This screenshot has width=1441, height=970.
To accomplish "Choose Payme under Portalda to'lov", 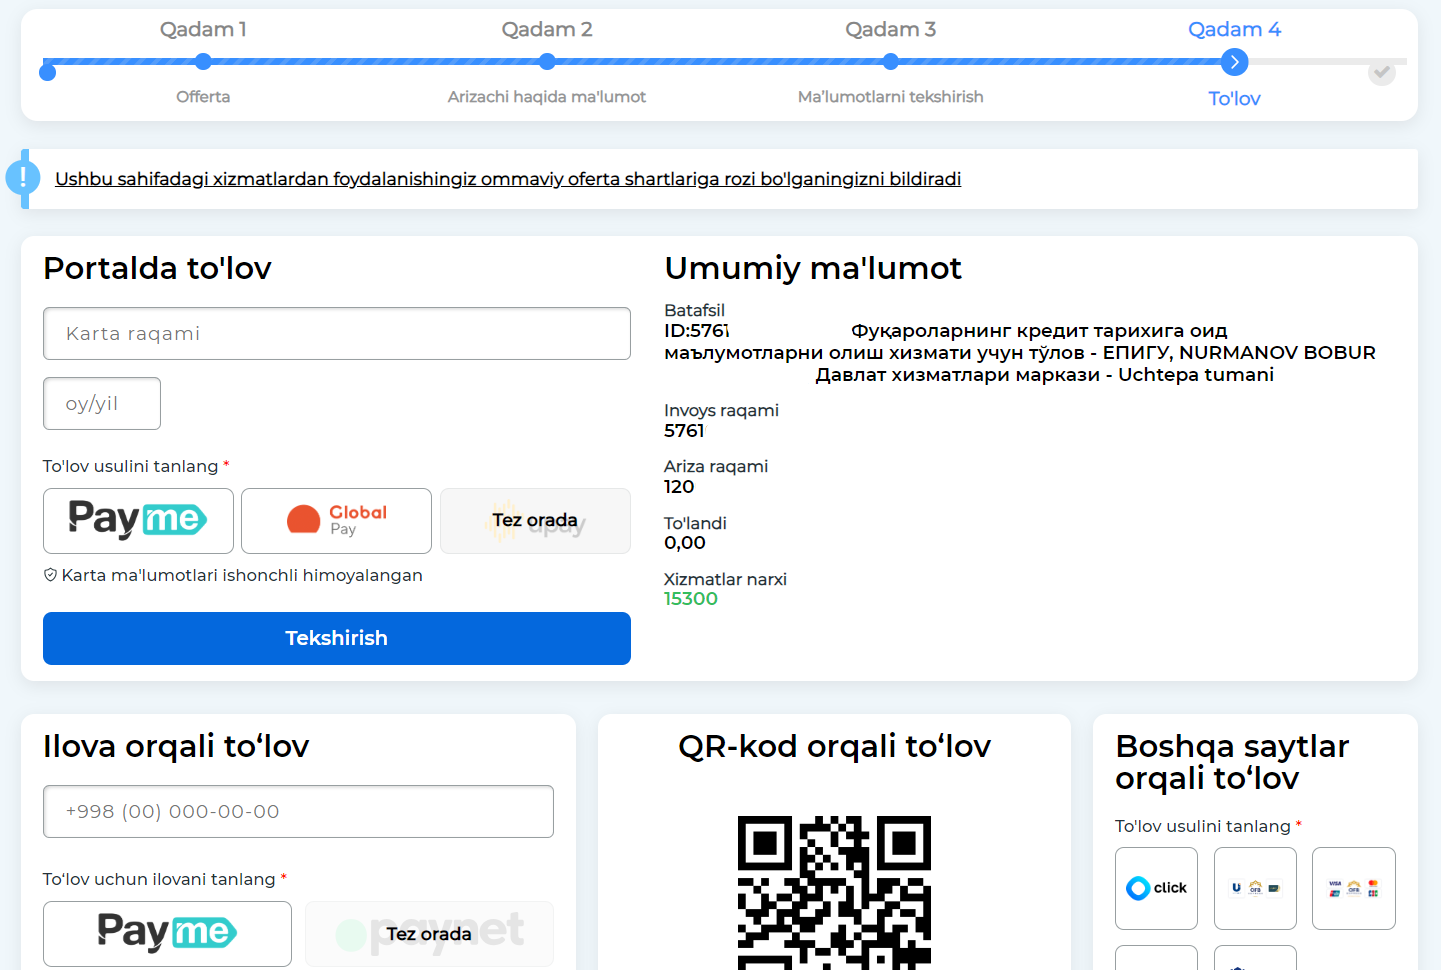I will [138, 521].
